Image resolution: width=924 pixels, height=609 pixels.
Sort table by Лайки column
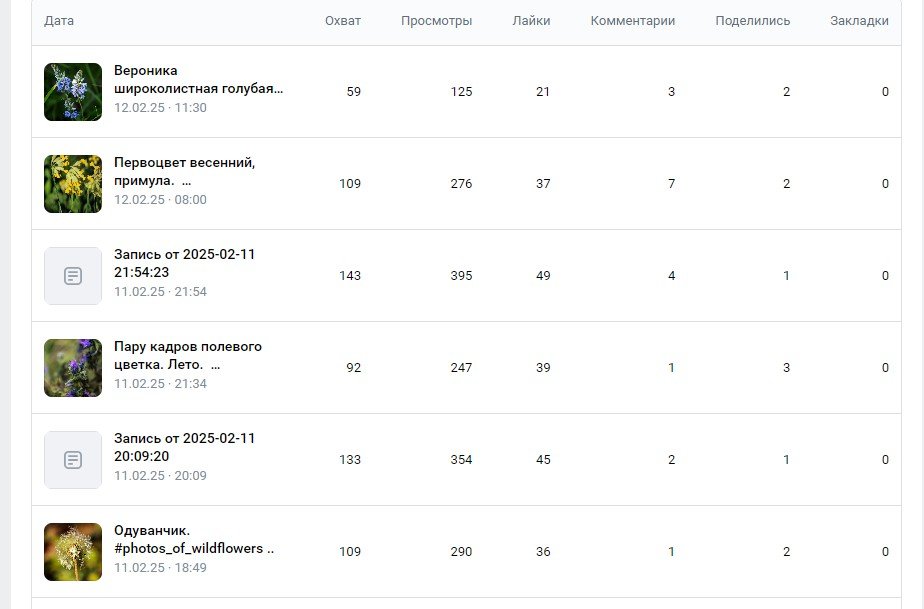click(x=531, y=21)
